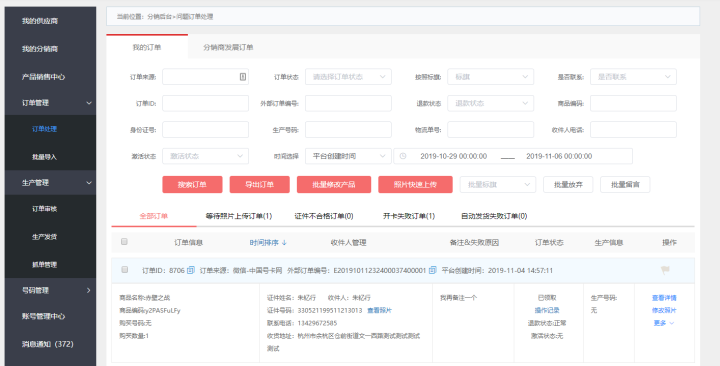The height and width of the screenshot is (366, 720).
Task: Tick the checkbox for order 8706
Action: [x=124, y=270]
